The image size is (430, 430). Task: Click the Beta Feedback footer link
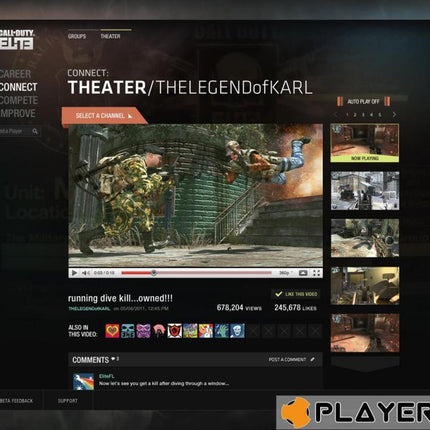click(x=17, y=401)
